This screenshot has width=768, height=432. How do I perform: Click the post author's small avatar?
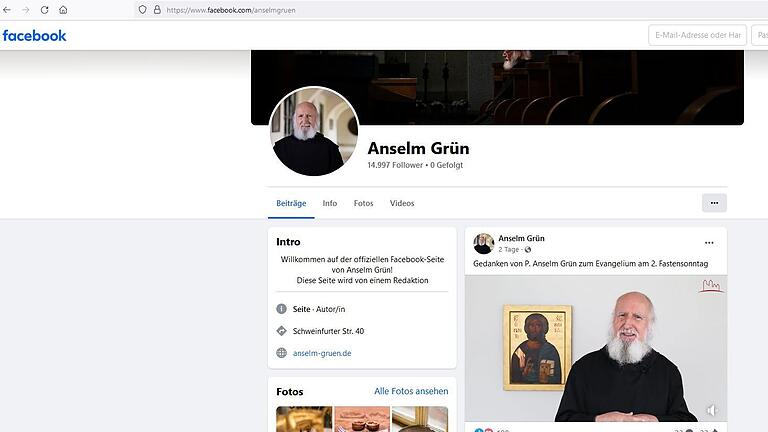click(x=483, y=243)
